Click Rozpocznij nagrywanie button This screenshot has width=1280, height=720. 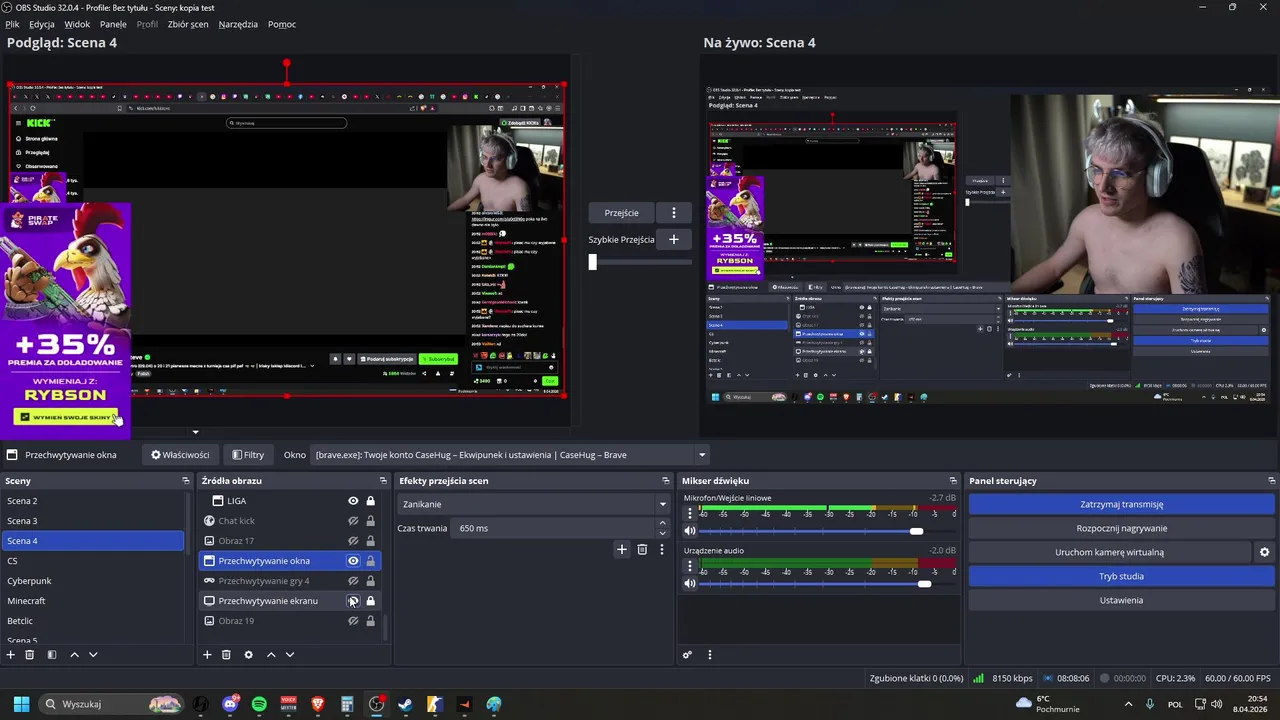(x=1121, y=528)
